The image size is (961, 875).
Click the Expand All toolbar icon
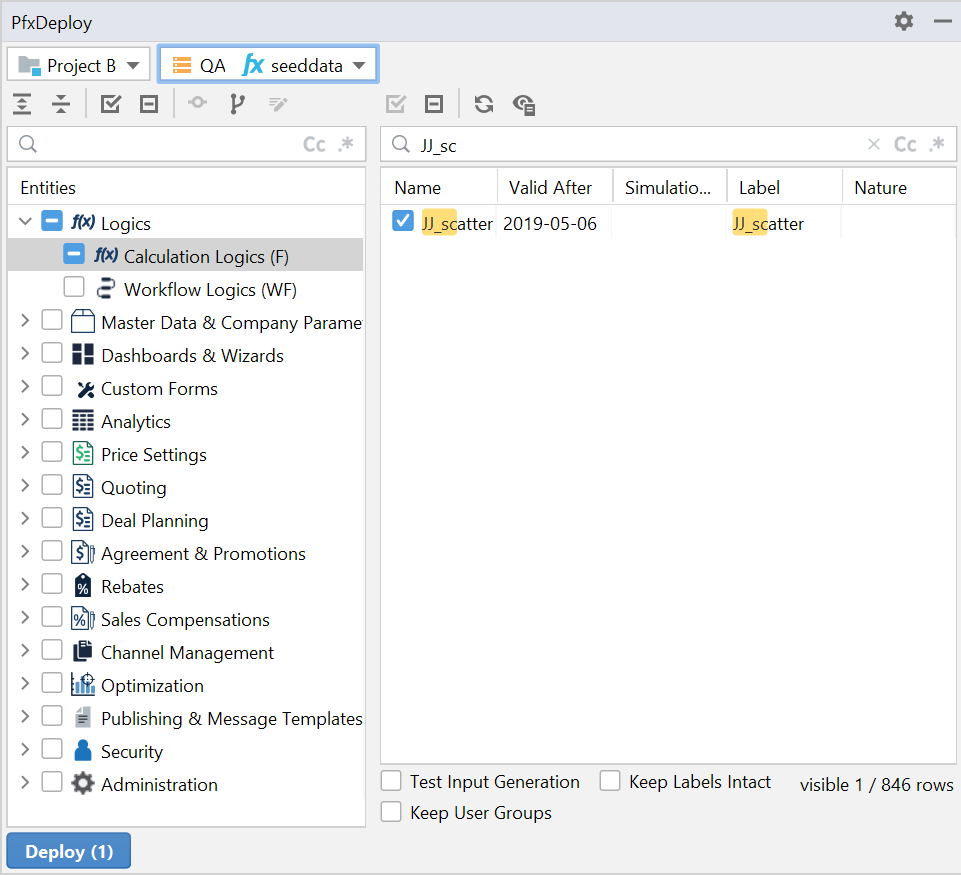23,104
